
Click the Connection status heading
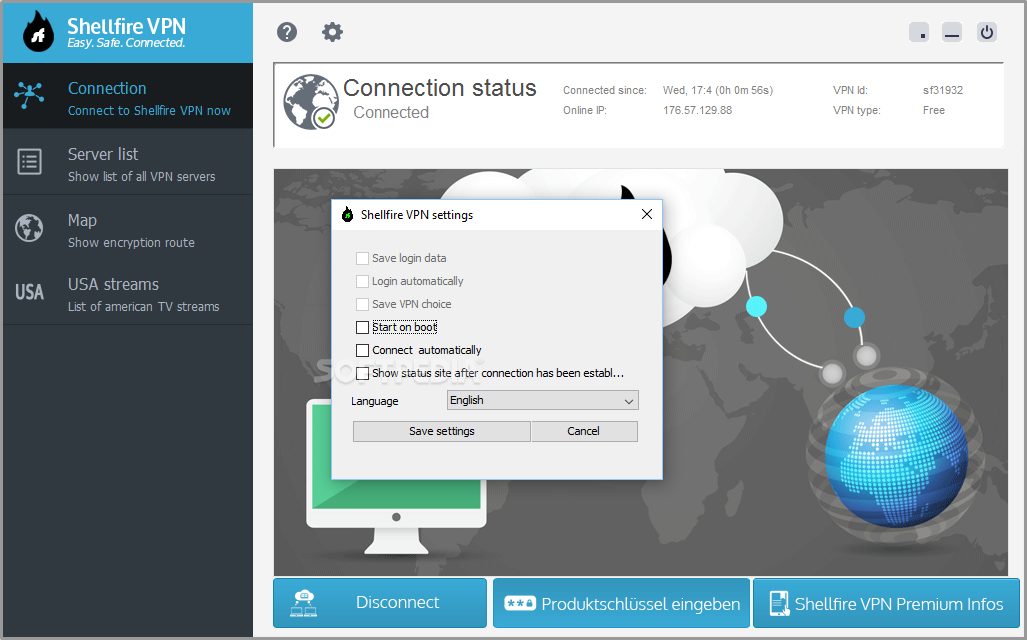pyautogui.click(x=439, y=88)
